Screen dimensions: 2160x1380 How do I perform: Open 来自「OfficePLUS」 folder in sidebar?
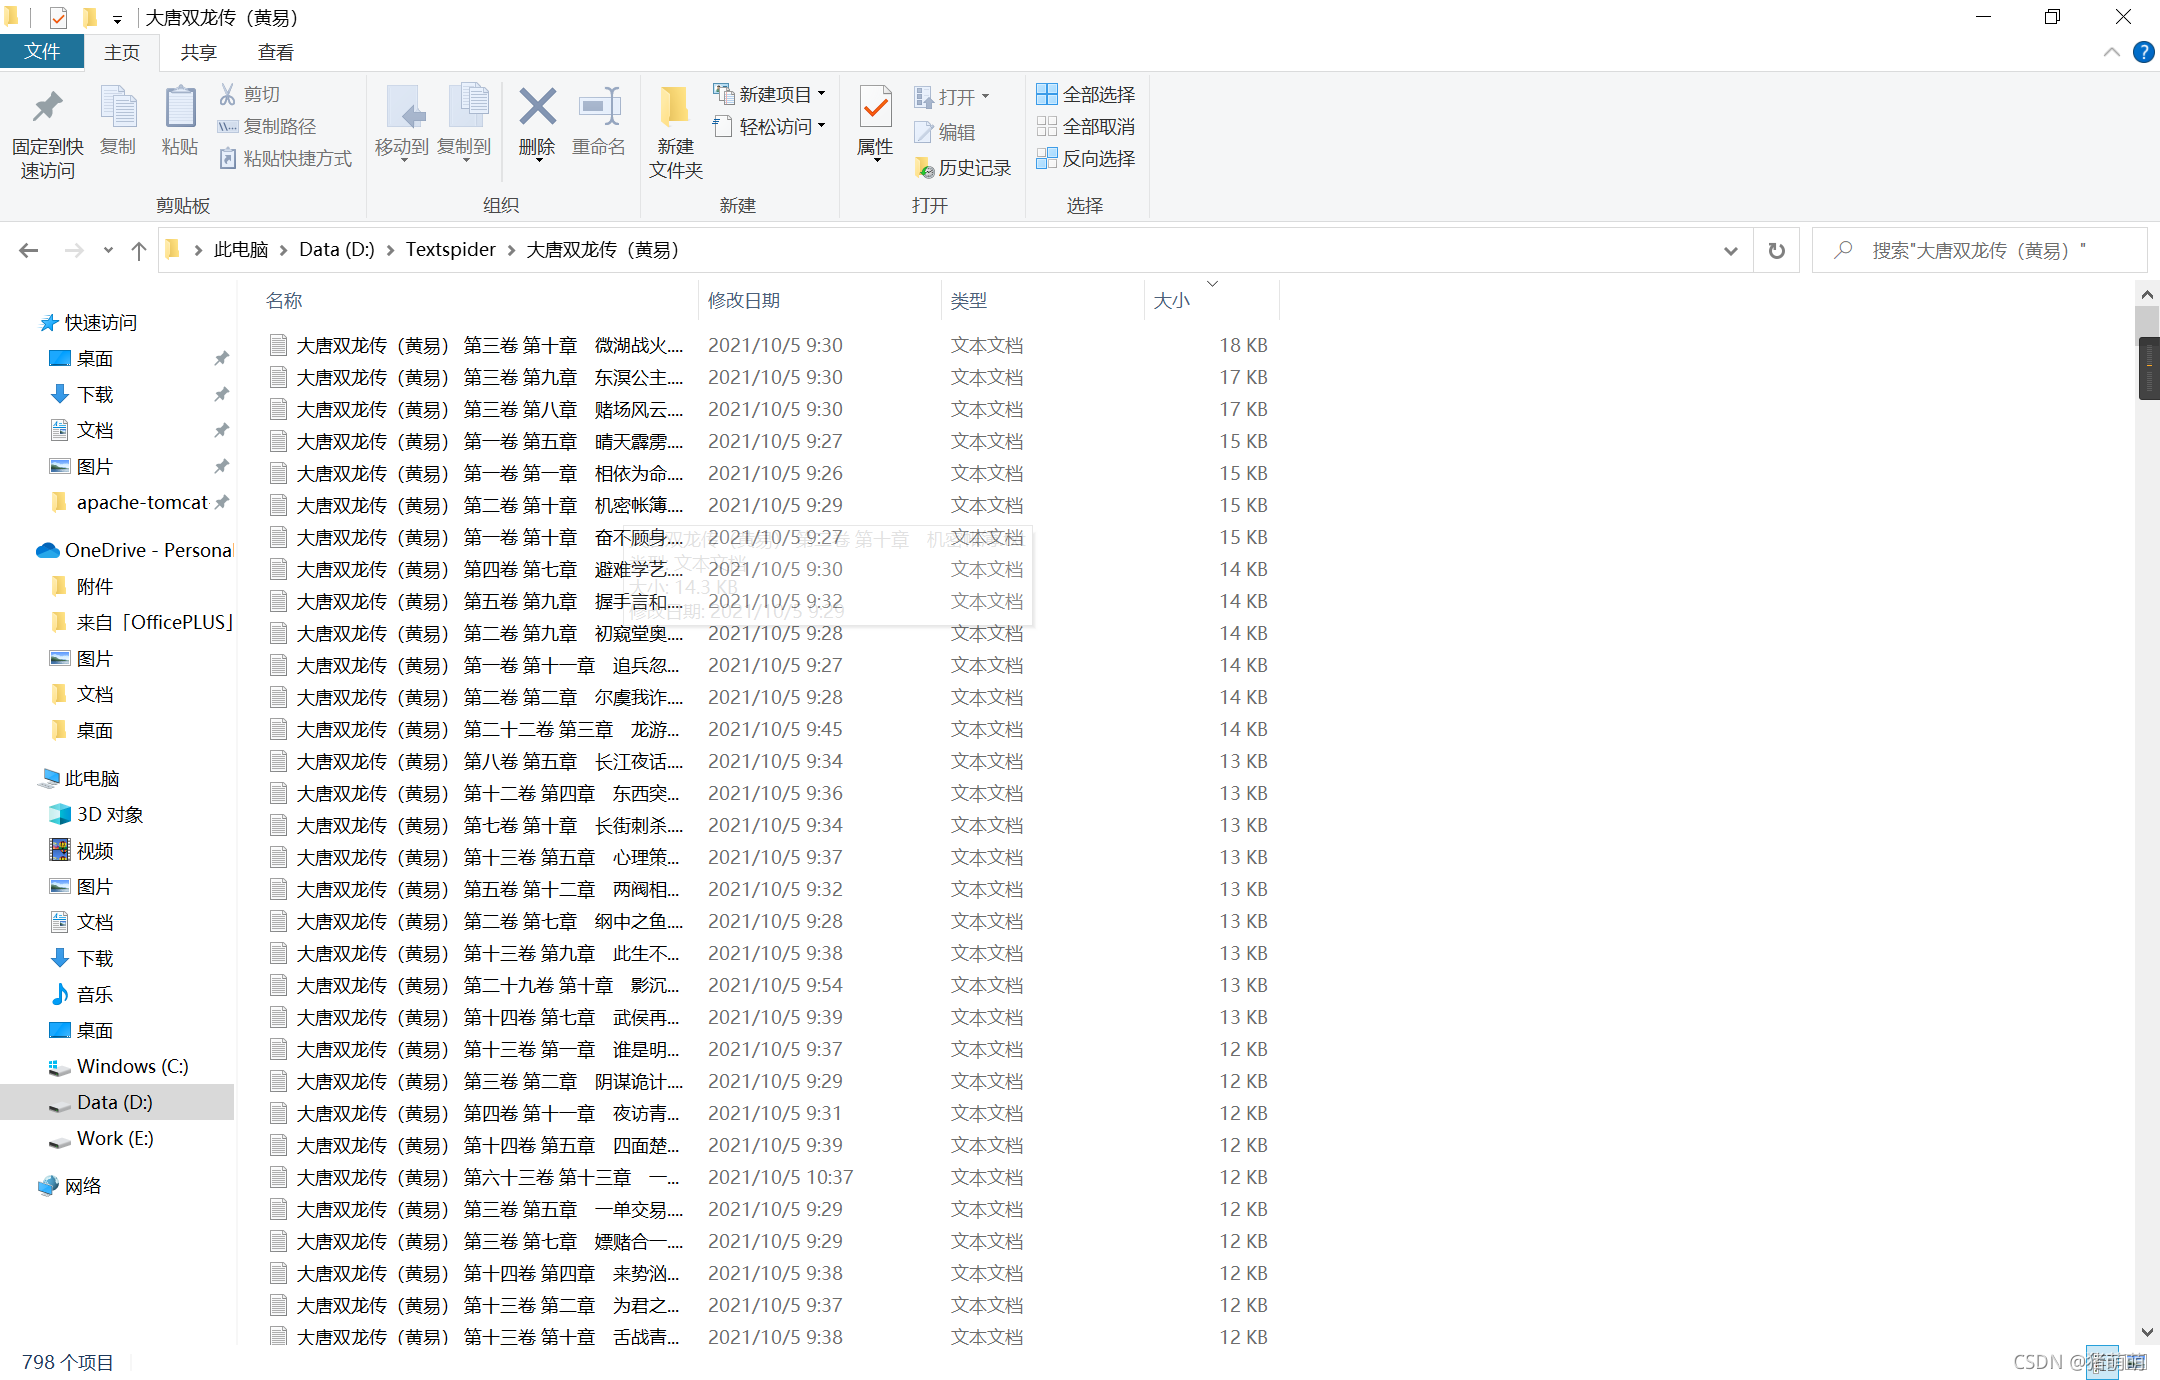(117, 622)
